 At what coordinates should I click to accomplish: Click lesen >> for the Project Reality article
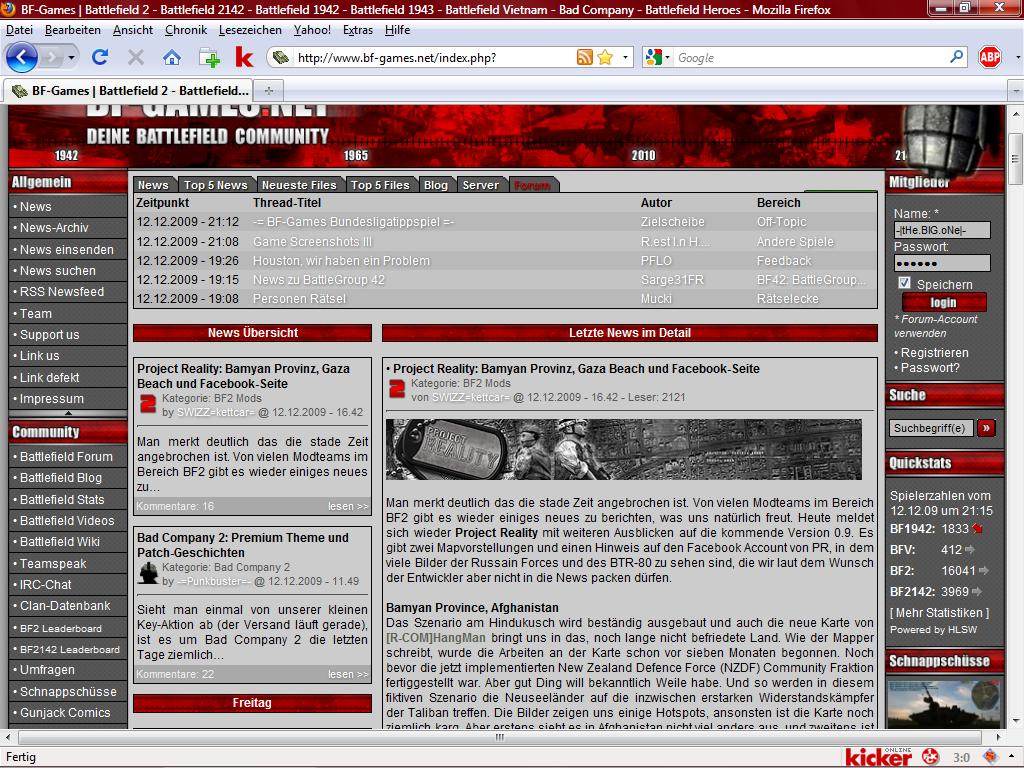click(348, 506)
